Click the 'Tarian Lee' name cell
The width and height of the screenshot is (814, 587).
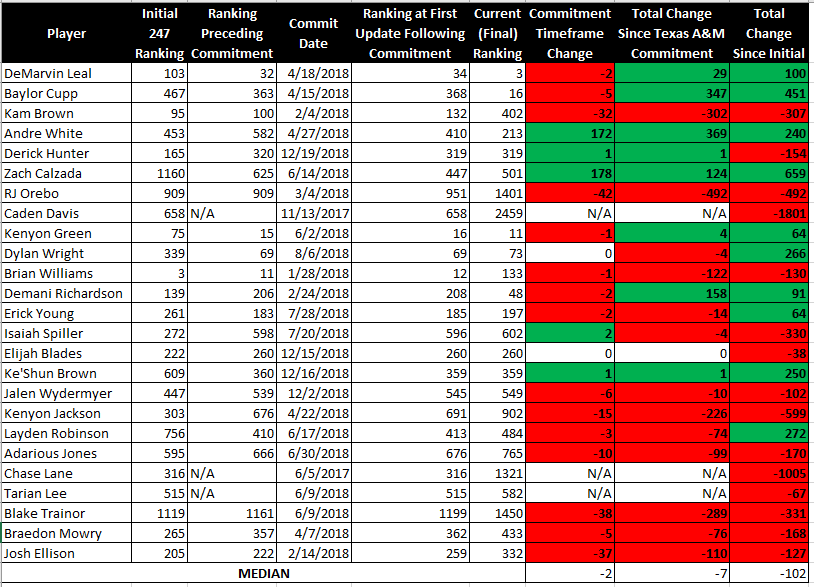[x=66, y=493]
